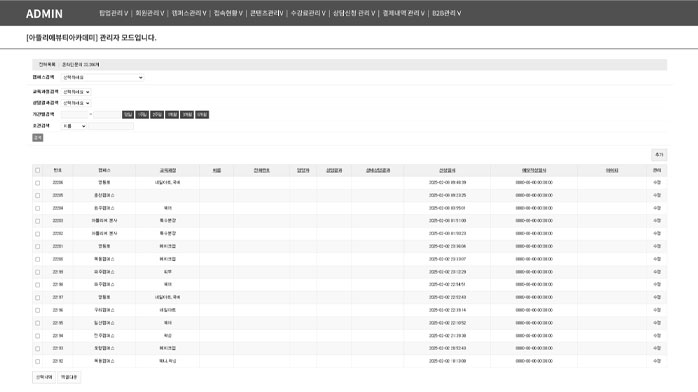
Task: Click the 조건검색 keyword text field
Action: click(x=111, y=126)
